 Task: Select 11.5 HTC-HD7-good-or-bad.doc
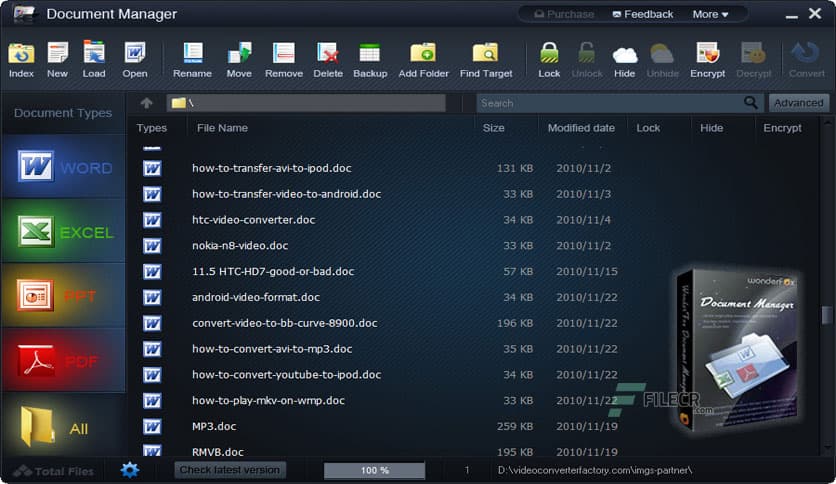[x=273, y=271]
